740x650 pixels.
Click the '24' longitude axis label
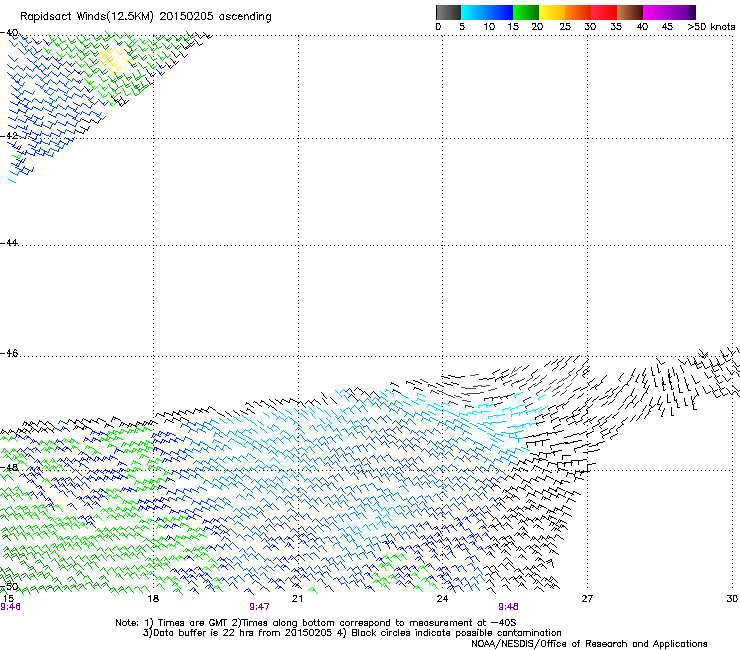click(442, 599)
